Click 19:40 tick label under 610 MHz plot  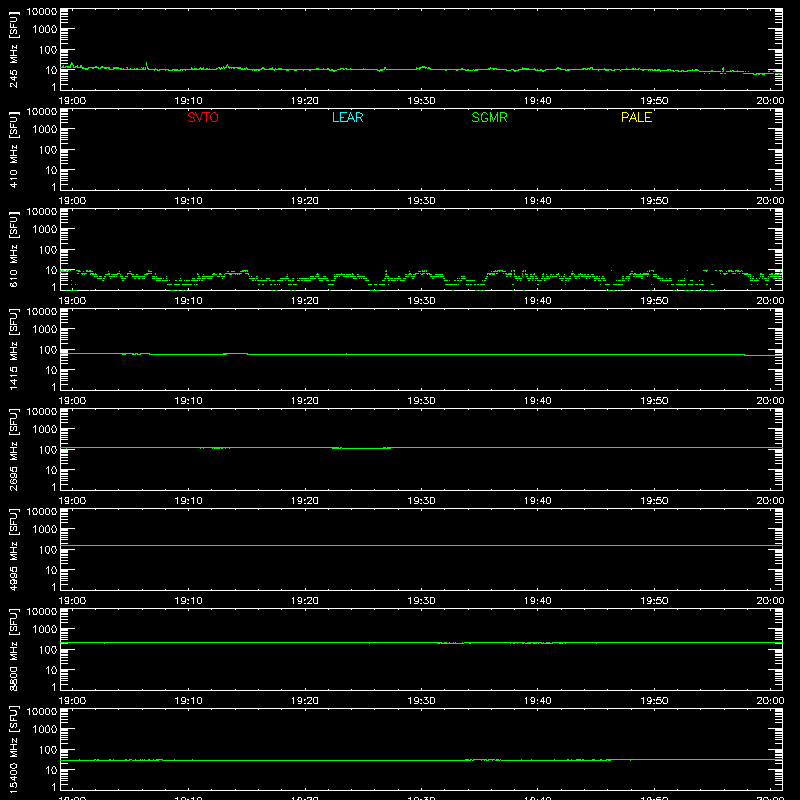(538, 301)
